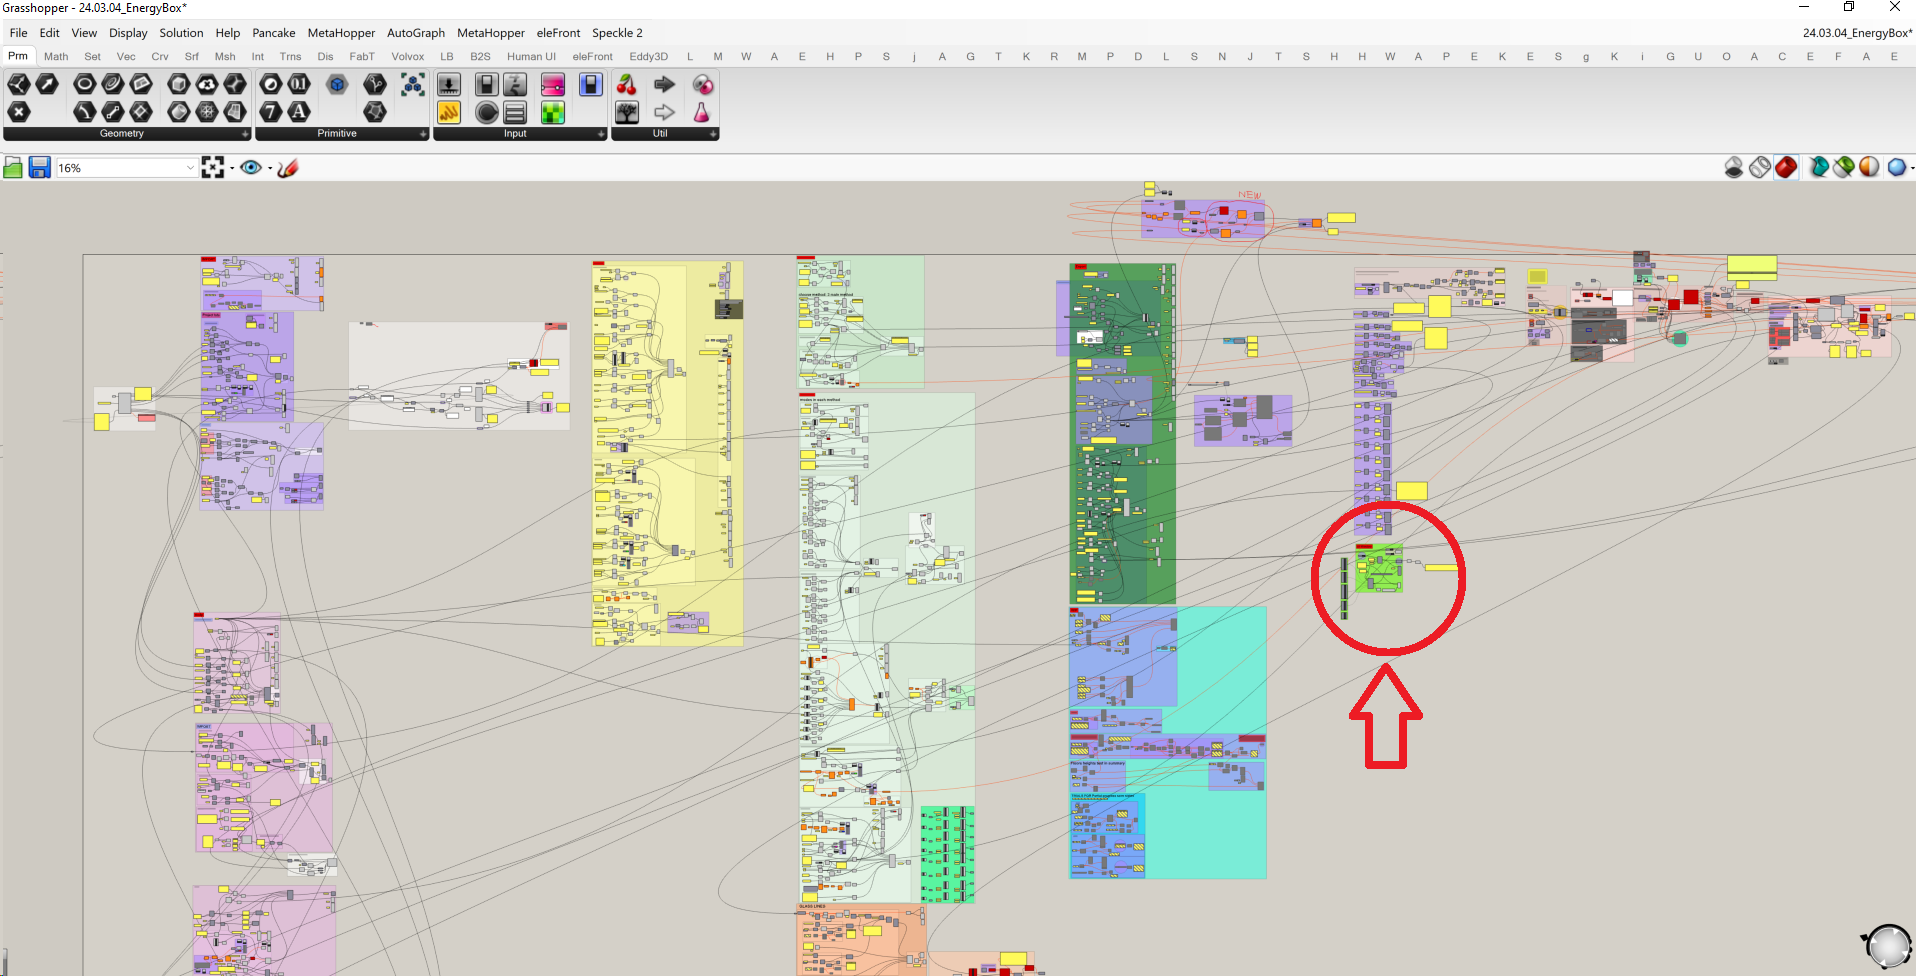
Task: Pick the Gradient component in Input panel
Action: (x=553, y=85)
